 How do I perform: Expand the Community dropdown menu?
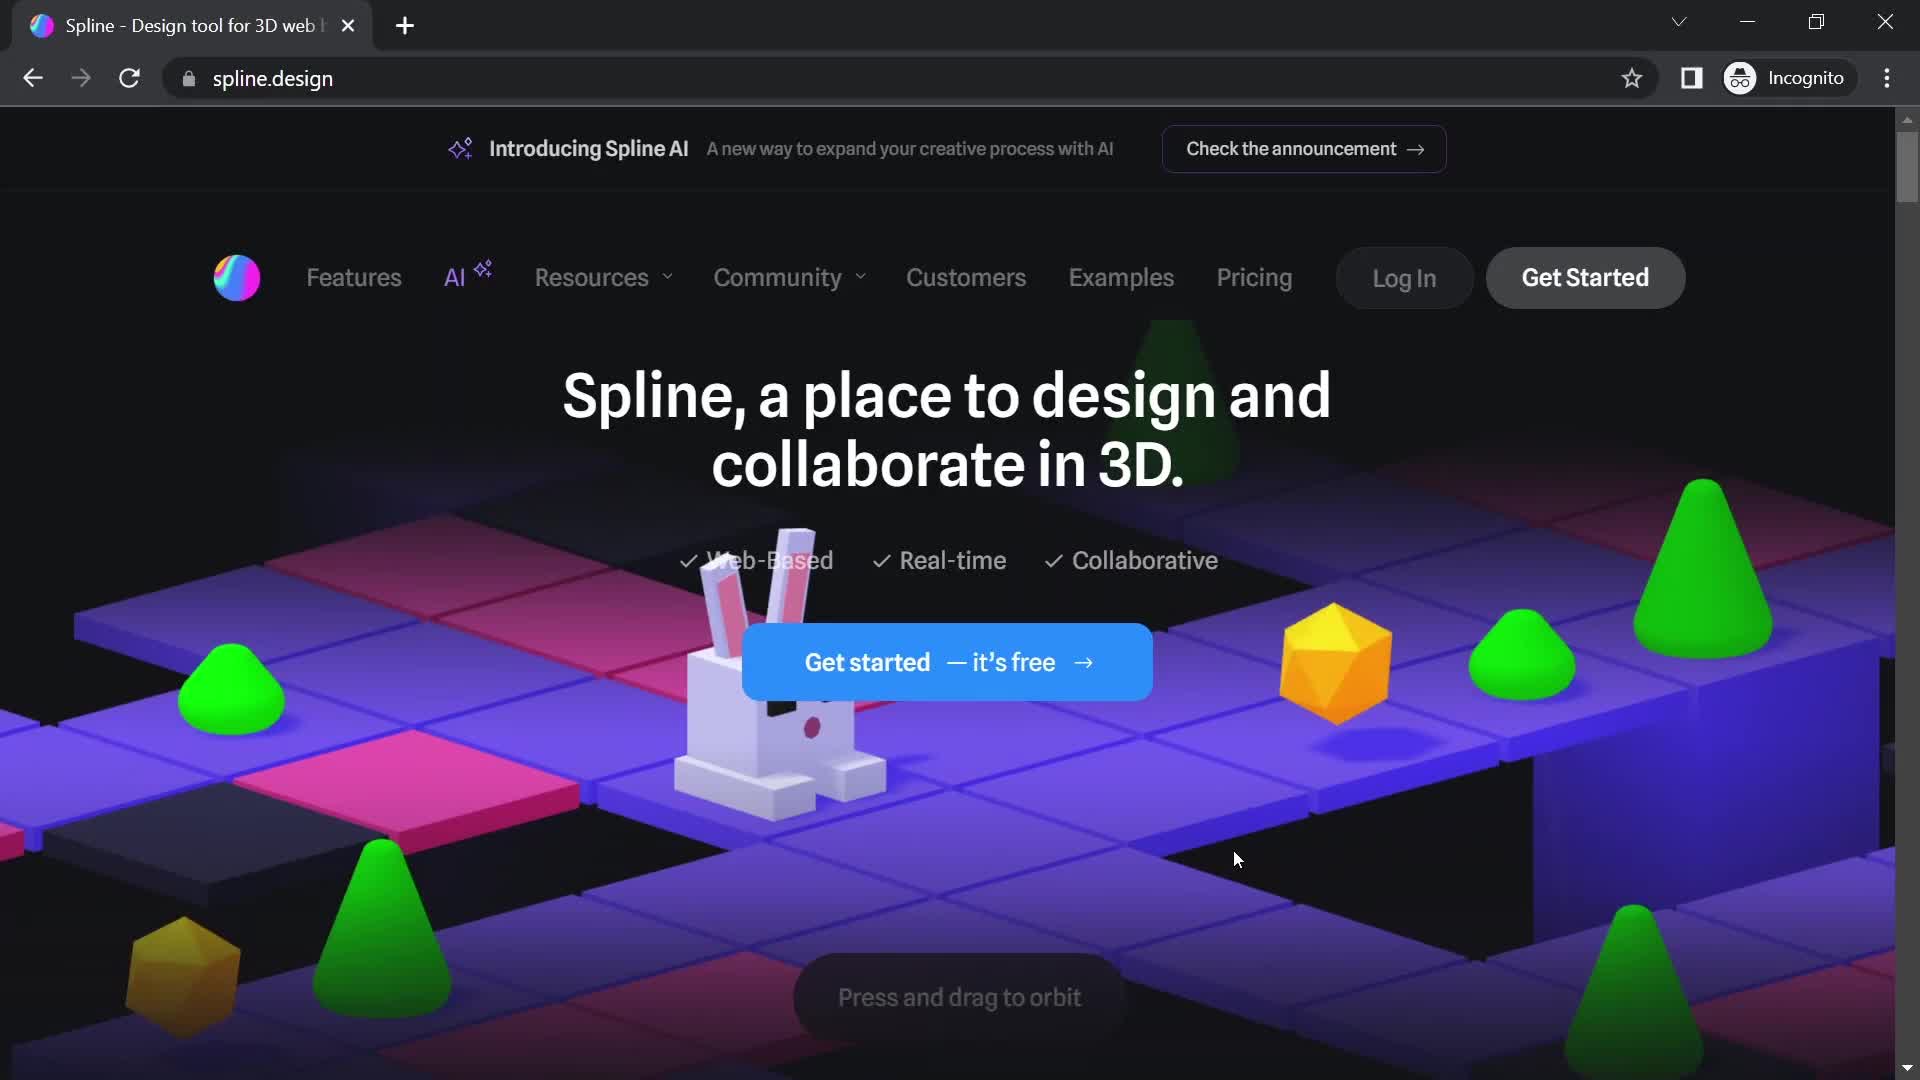pyautogui.click(x=787, y=277)
